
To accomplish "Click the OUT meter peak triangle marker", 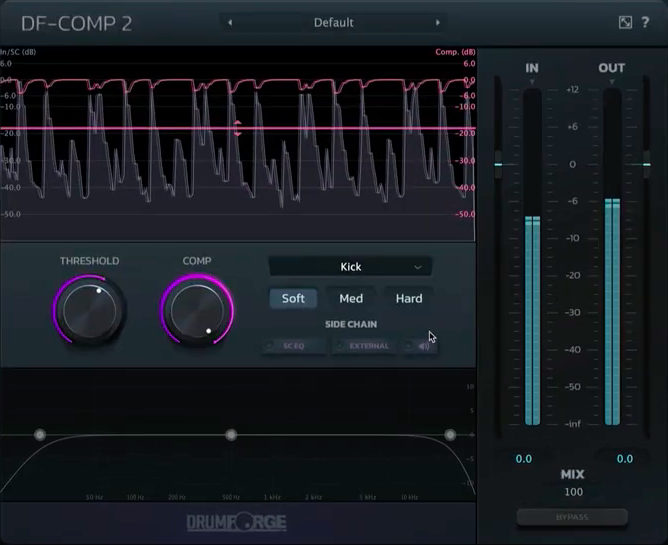I will click(x=612, y=81).
